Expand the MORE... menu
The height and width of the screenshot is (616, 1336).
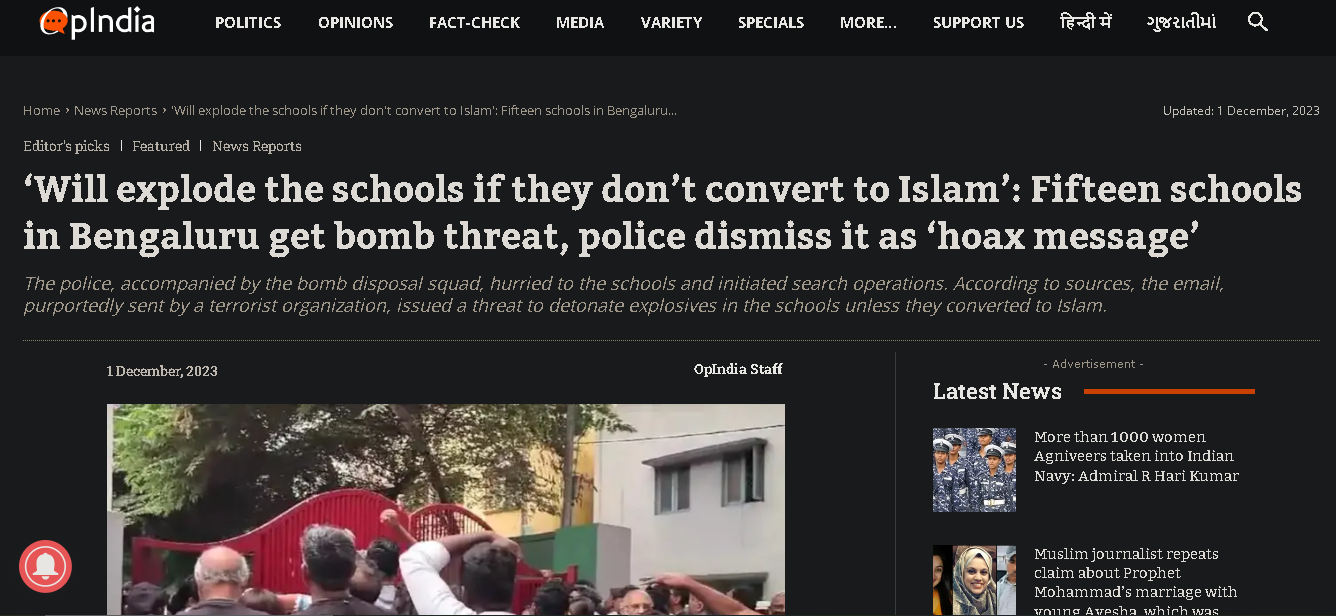coord(868,22)
